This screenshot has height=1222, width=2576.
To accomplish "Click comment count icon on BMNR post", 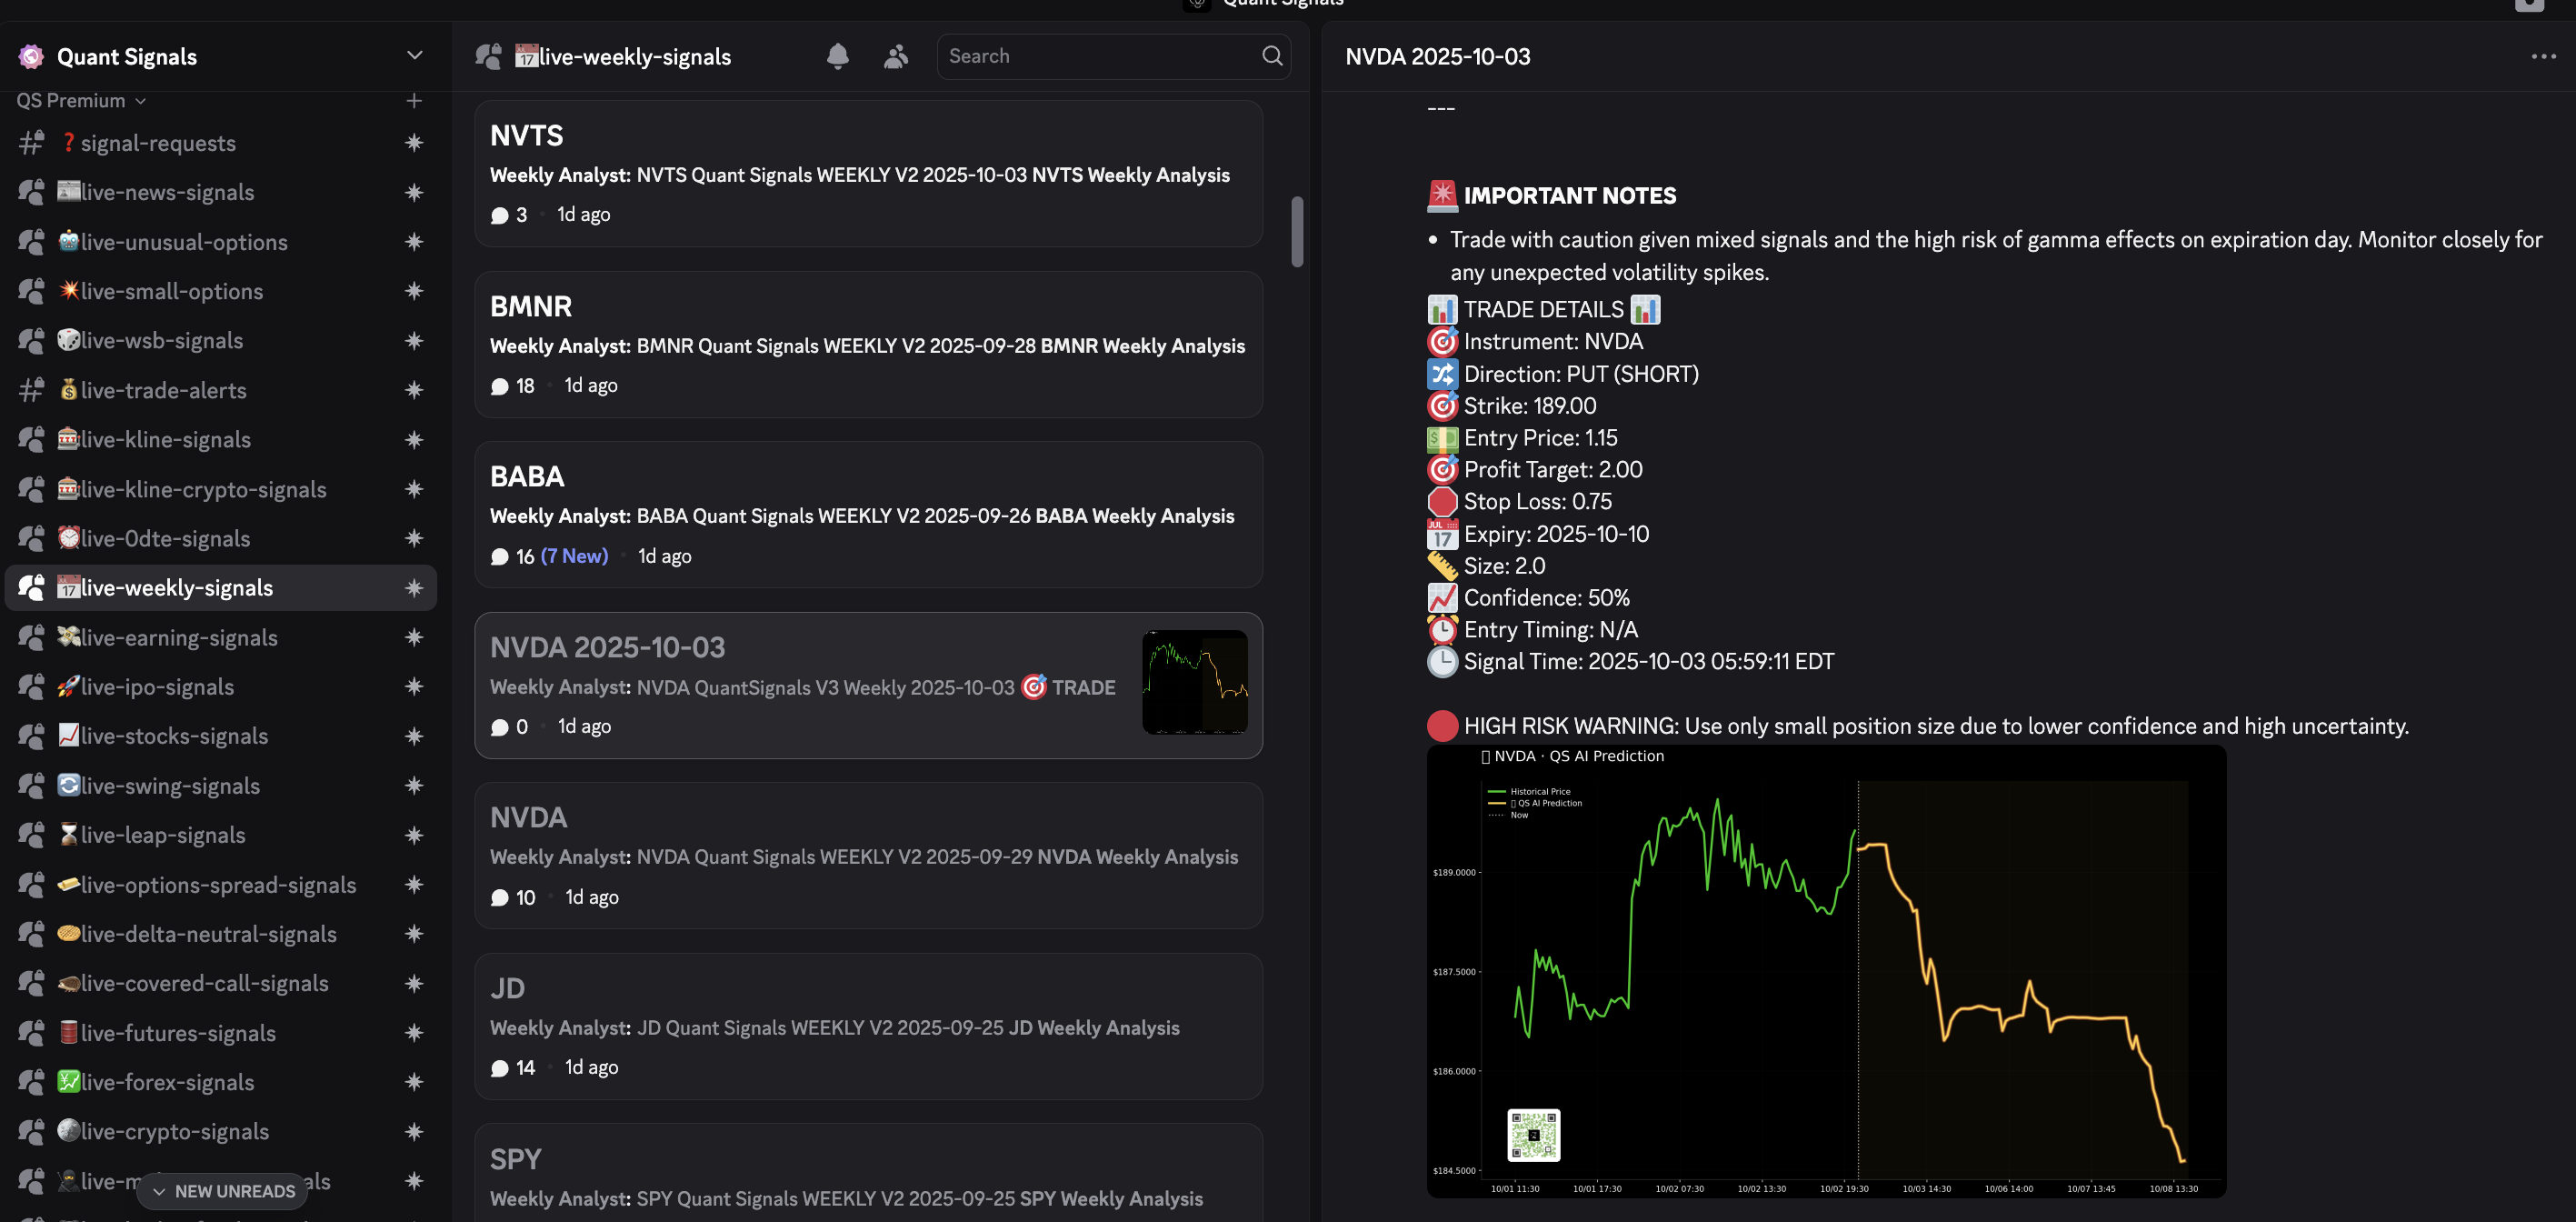I will tap(500, 386).
